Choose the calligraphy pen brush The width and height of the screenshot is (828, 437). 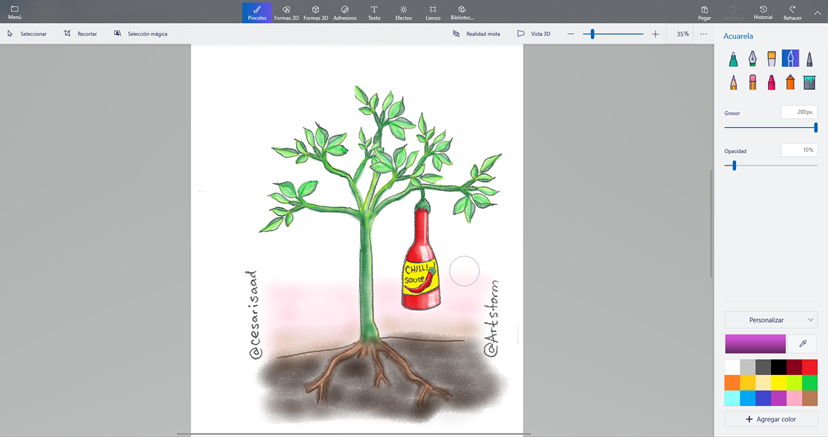coord(752,59)
